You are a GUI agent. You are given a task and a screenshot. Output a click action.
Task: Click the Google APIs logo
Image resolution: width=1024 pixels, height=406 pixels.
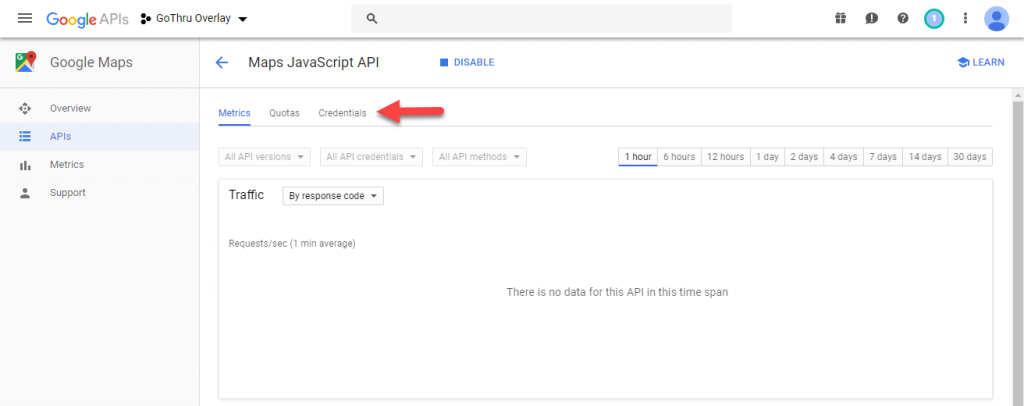pos(88,19)
